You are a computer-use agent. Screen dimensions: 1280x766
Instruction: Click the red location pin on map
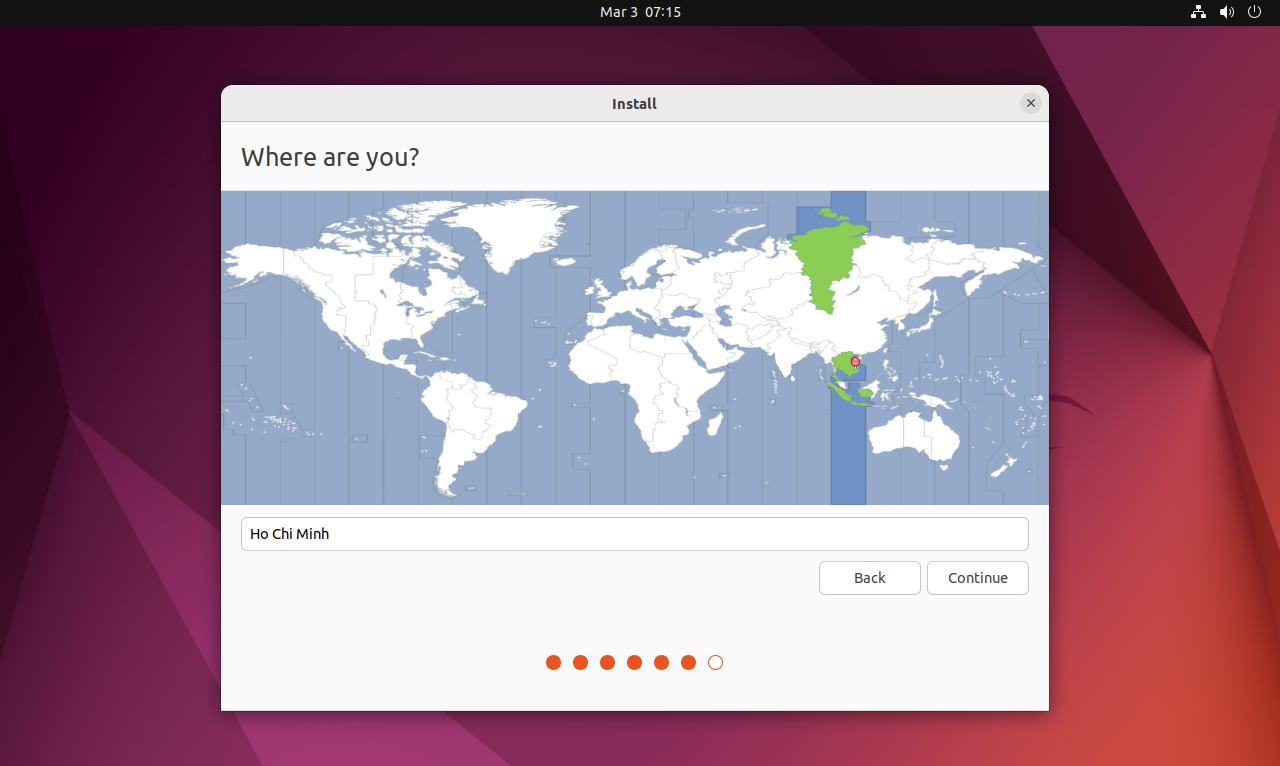click(x=855, y=361)
